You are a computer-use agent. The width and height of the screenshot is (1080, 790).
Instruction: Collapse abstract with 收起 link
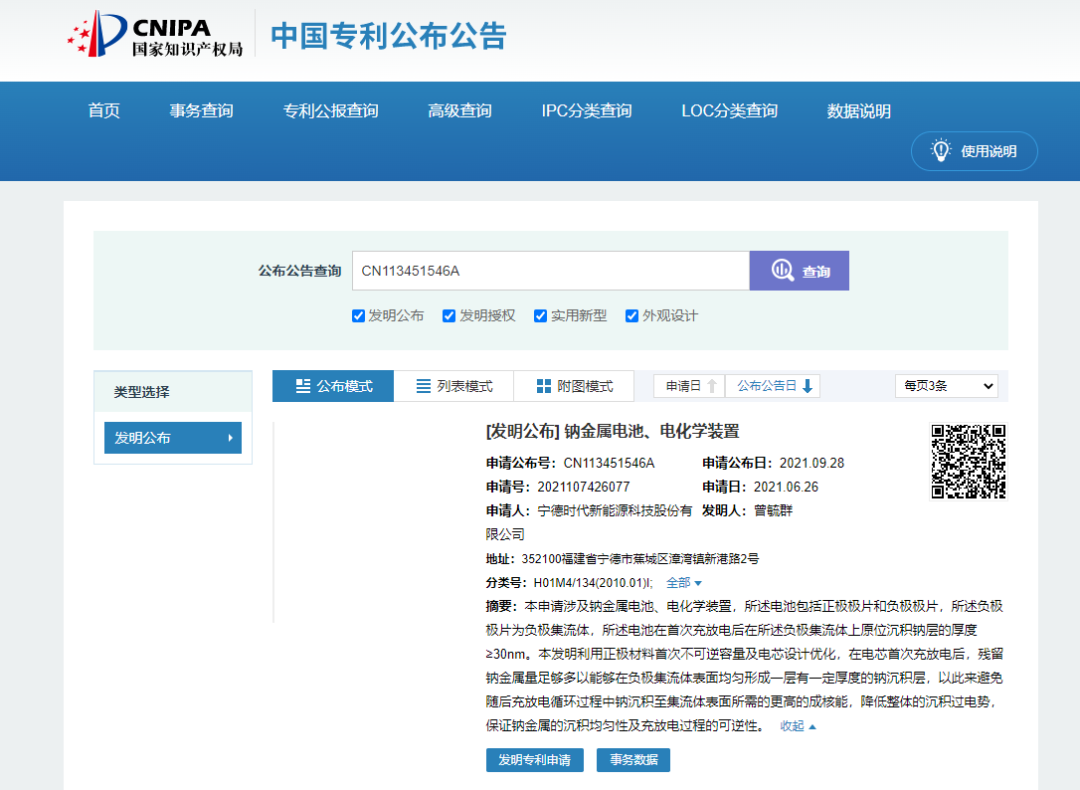point(798,726)
